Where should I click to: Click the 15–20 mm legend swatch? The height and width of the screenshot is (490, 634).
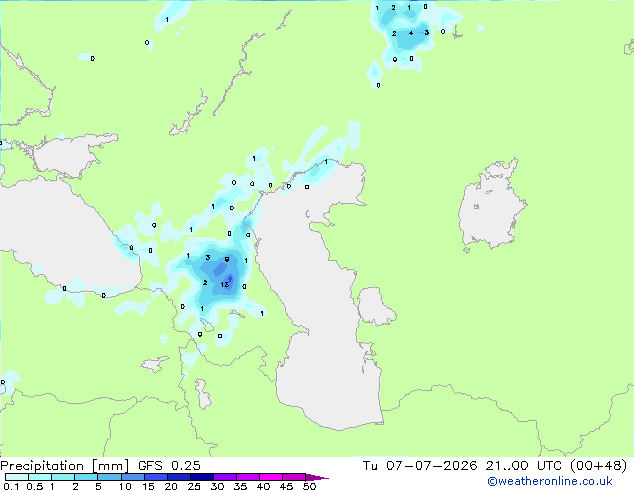(156, 477)
